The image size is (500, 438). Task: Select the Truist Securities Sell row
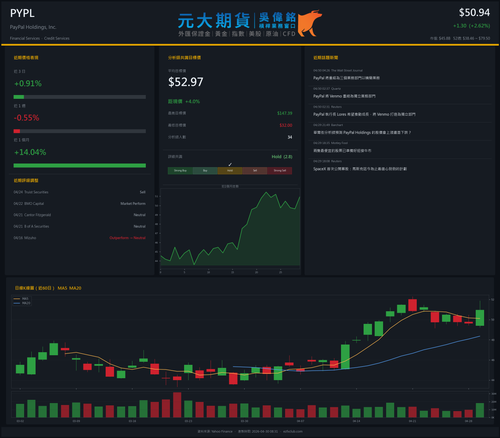click(80, 192)
